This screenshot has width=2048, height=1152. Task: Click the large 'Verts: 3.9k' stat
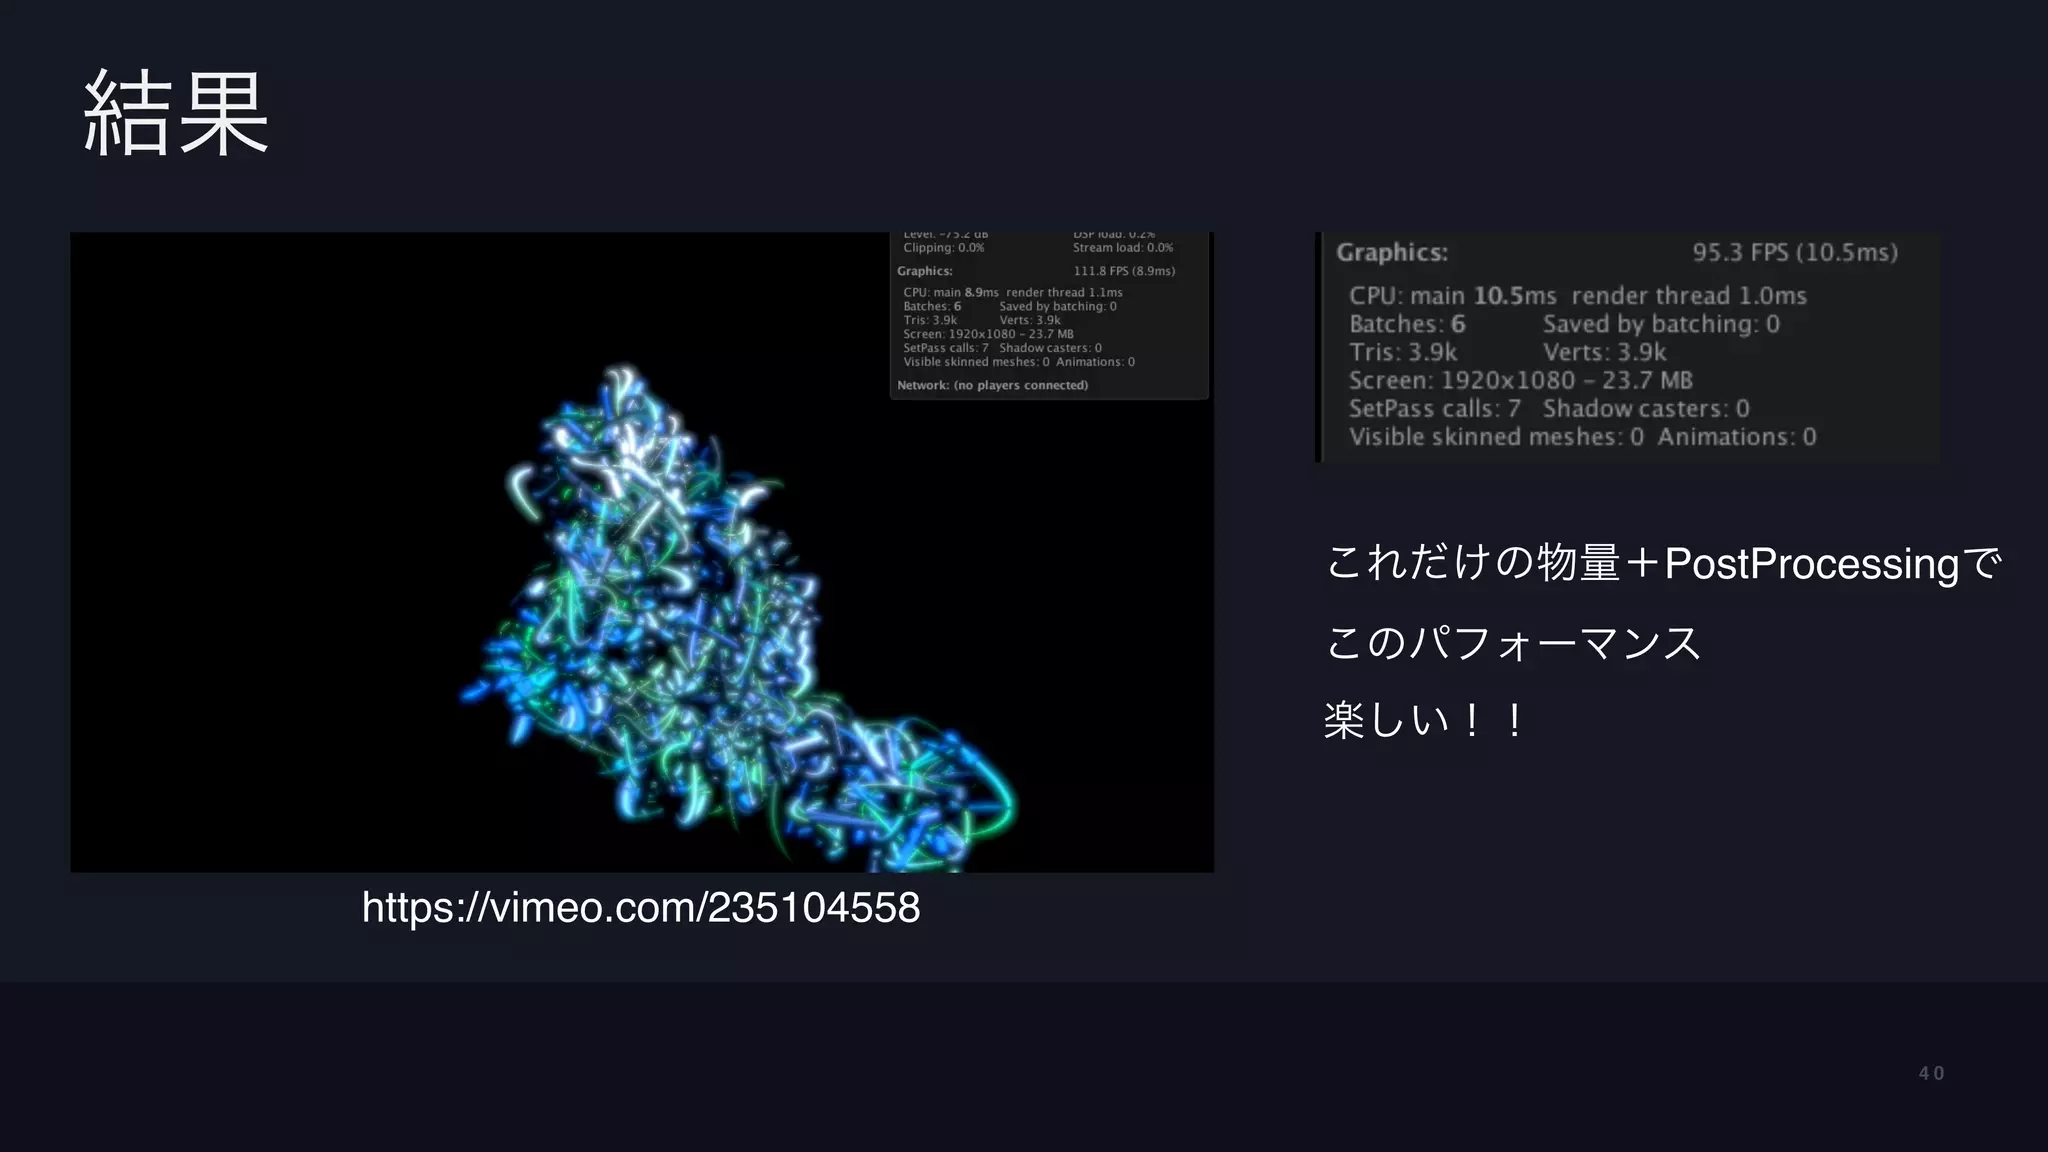click(1604, 352)
